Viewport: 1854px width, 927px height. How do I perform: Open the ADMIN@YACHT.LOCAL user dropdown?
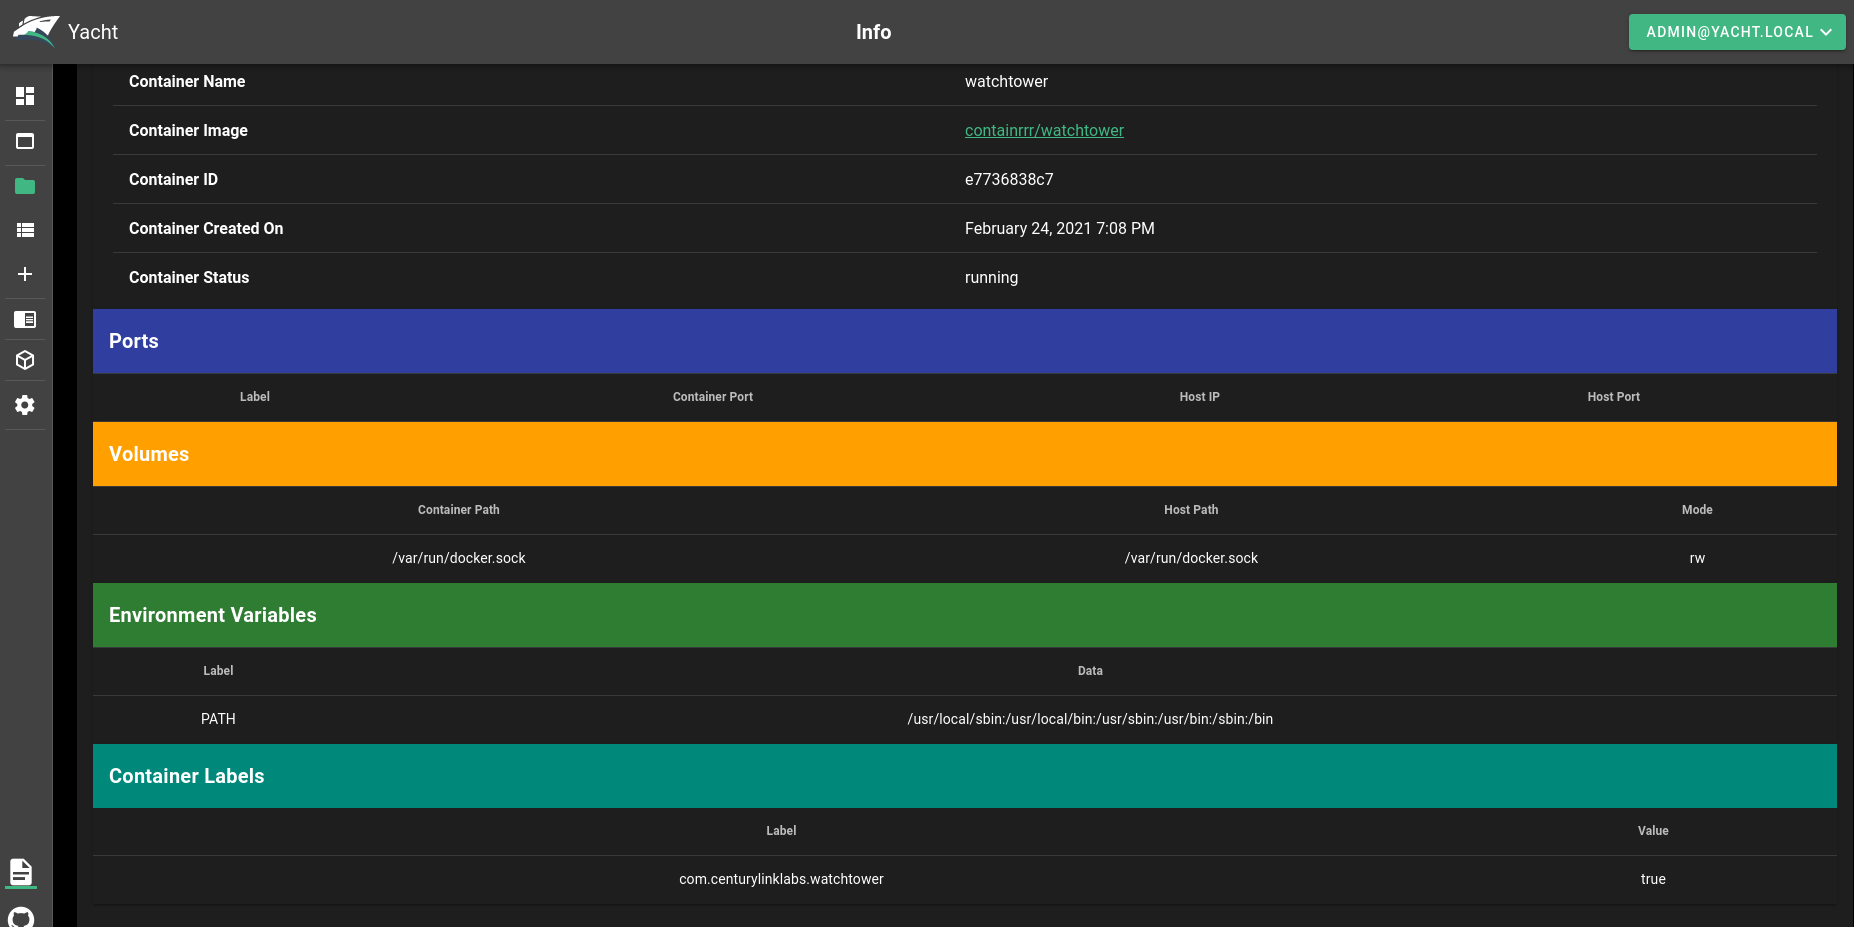1737,32
